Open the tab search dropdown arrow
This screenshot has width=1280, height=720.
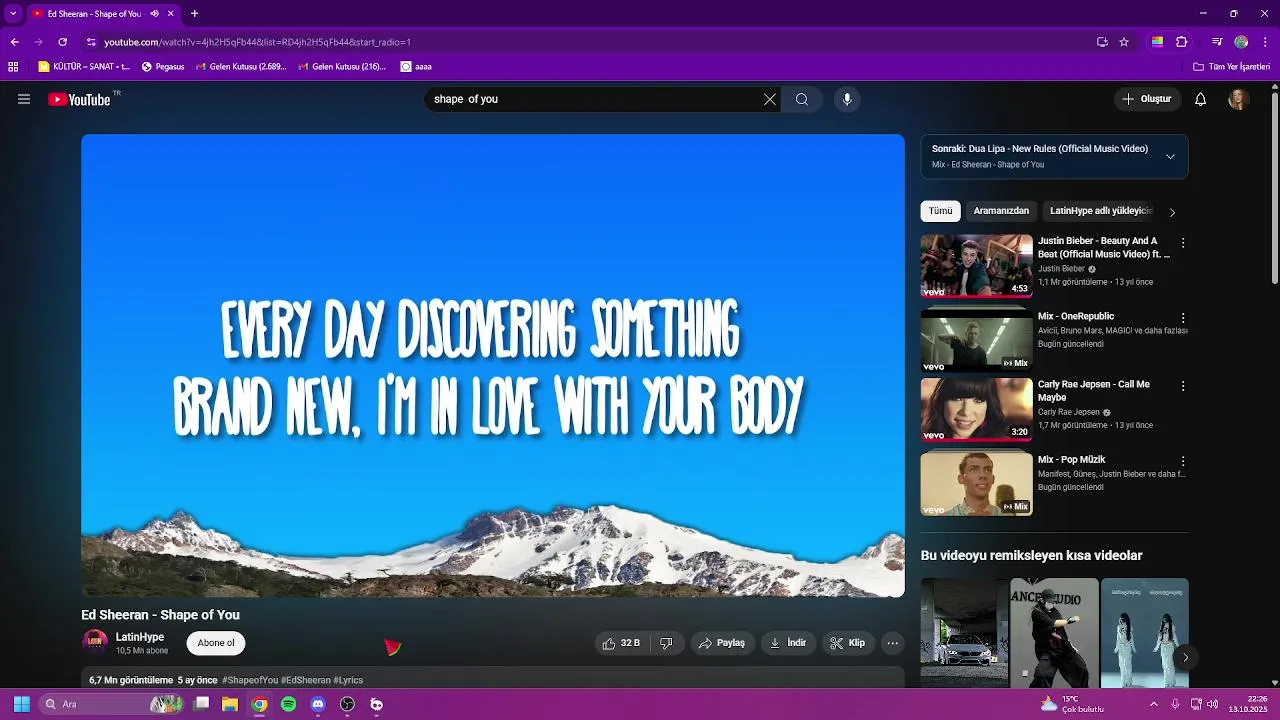pos(13,14)
